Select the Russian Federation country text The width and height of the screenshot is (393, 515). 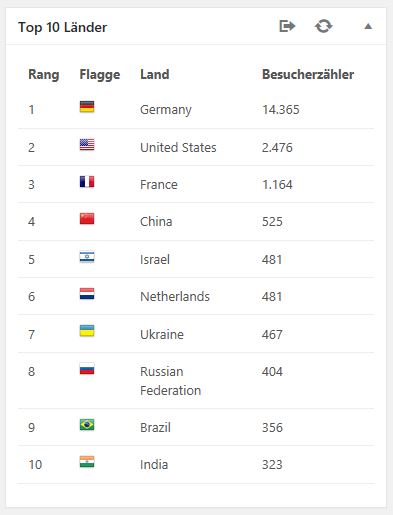pyautogui.click(x=171, y=381)
